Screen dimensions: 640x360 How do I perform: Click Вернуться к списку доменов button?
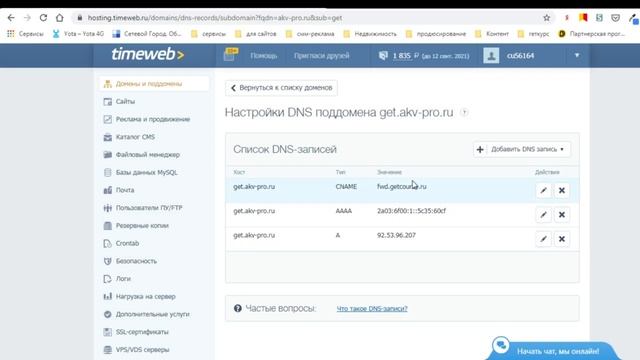(281, 88)
